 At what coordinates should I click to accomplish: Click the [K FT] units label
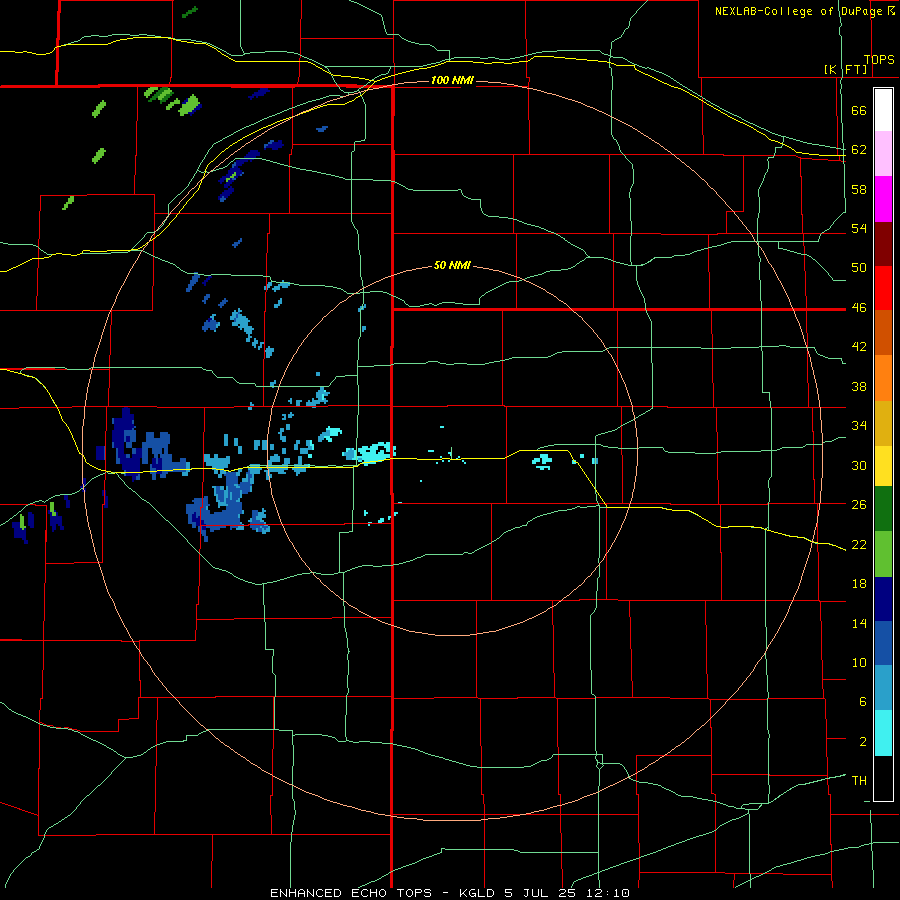(846, 69)
